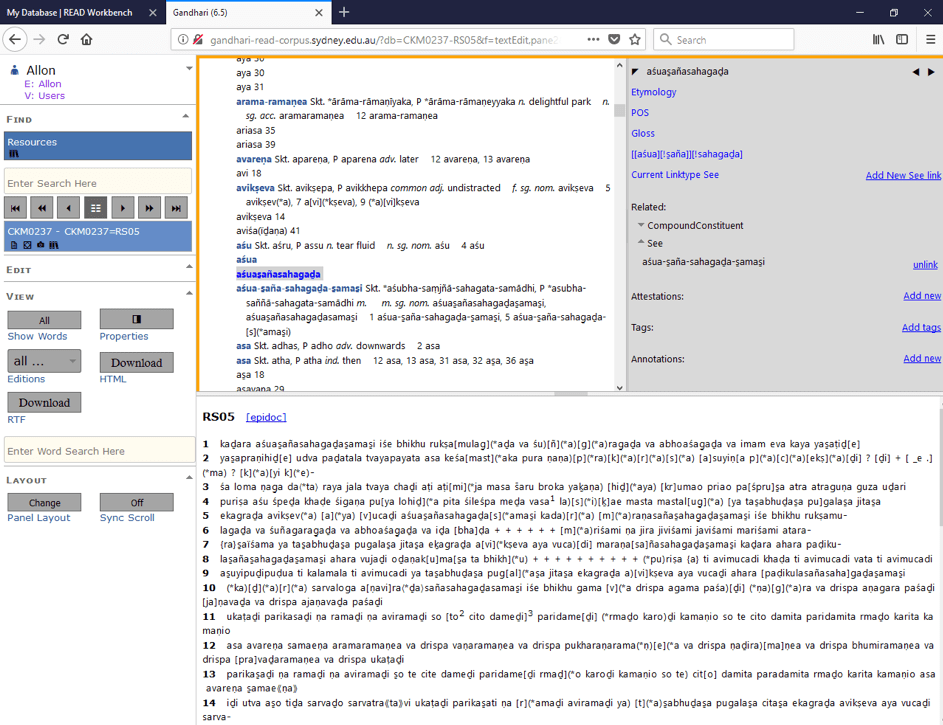Go to previous headword with left arrow
Image resolution: width=943 pixels, height=725 pixels.
click(x=915, y=72)
